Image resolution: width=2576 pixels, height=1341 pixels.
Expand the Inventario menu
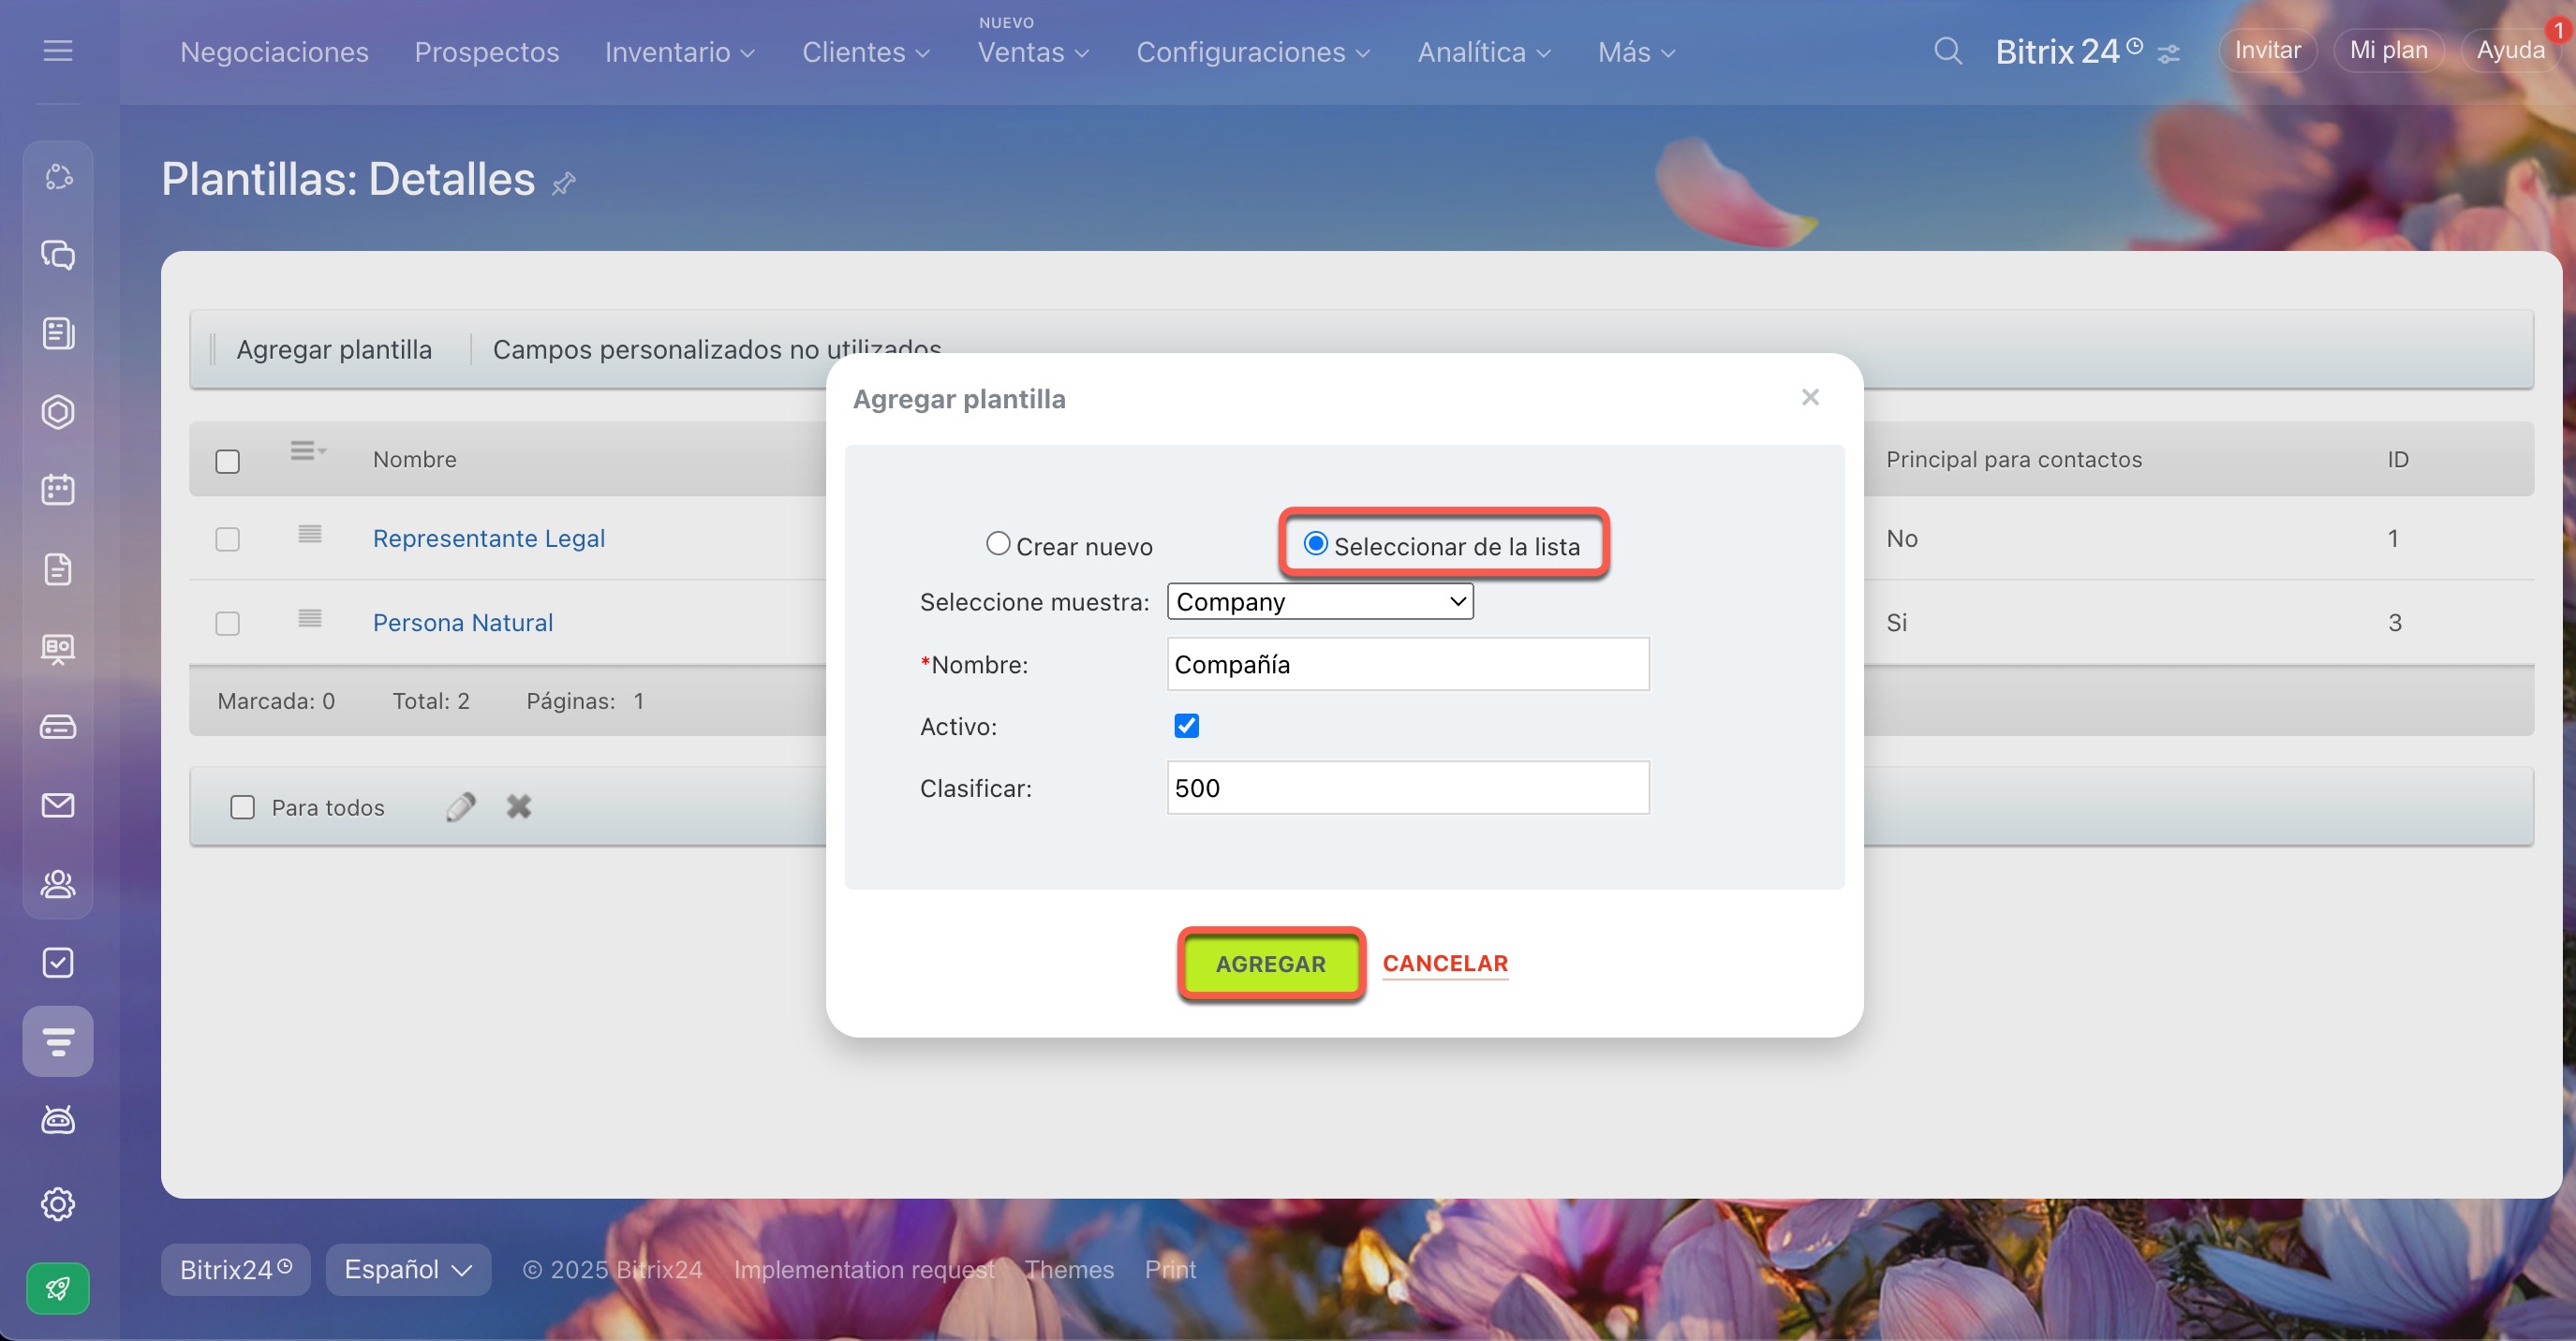(x=680, y=52)
